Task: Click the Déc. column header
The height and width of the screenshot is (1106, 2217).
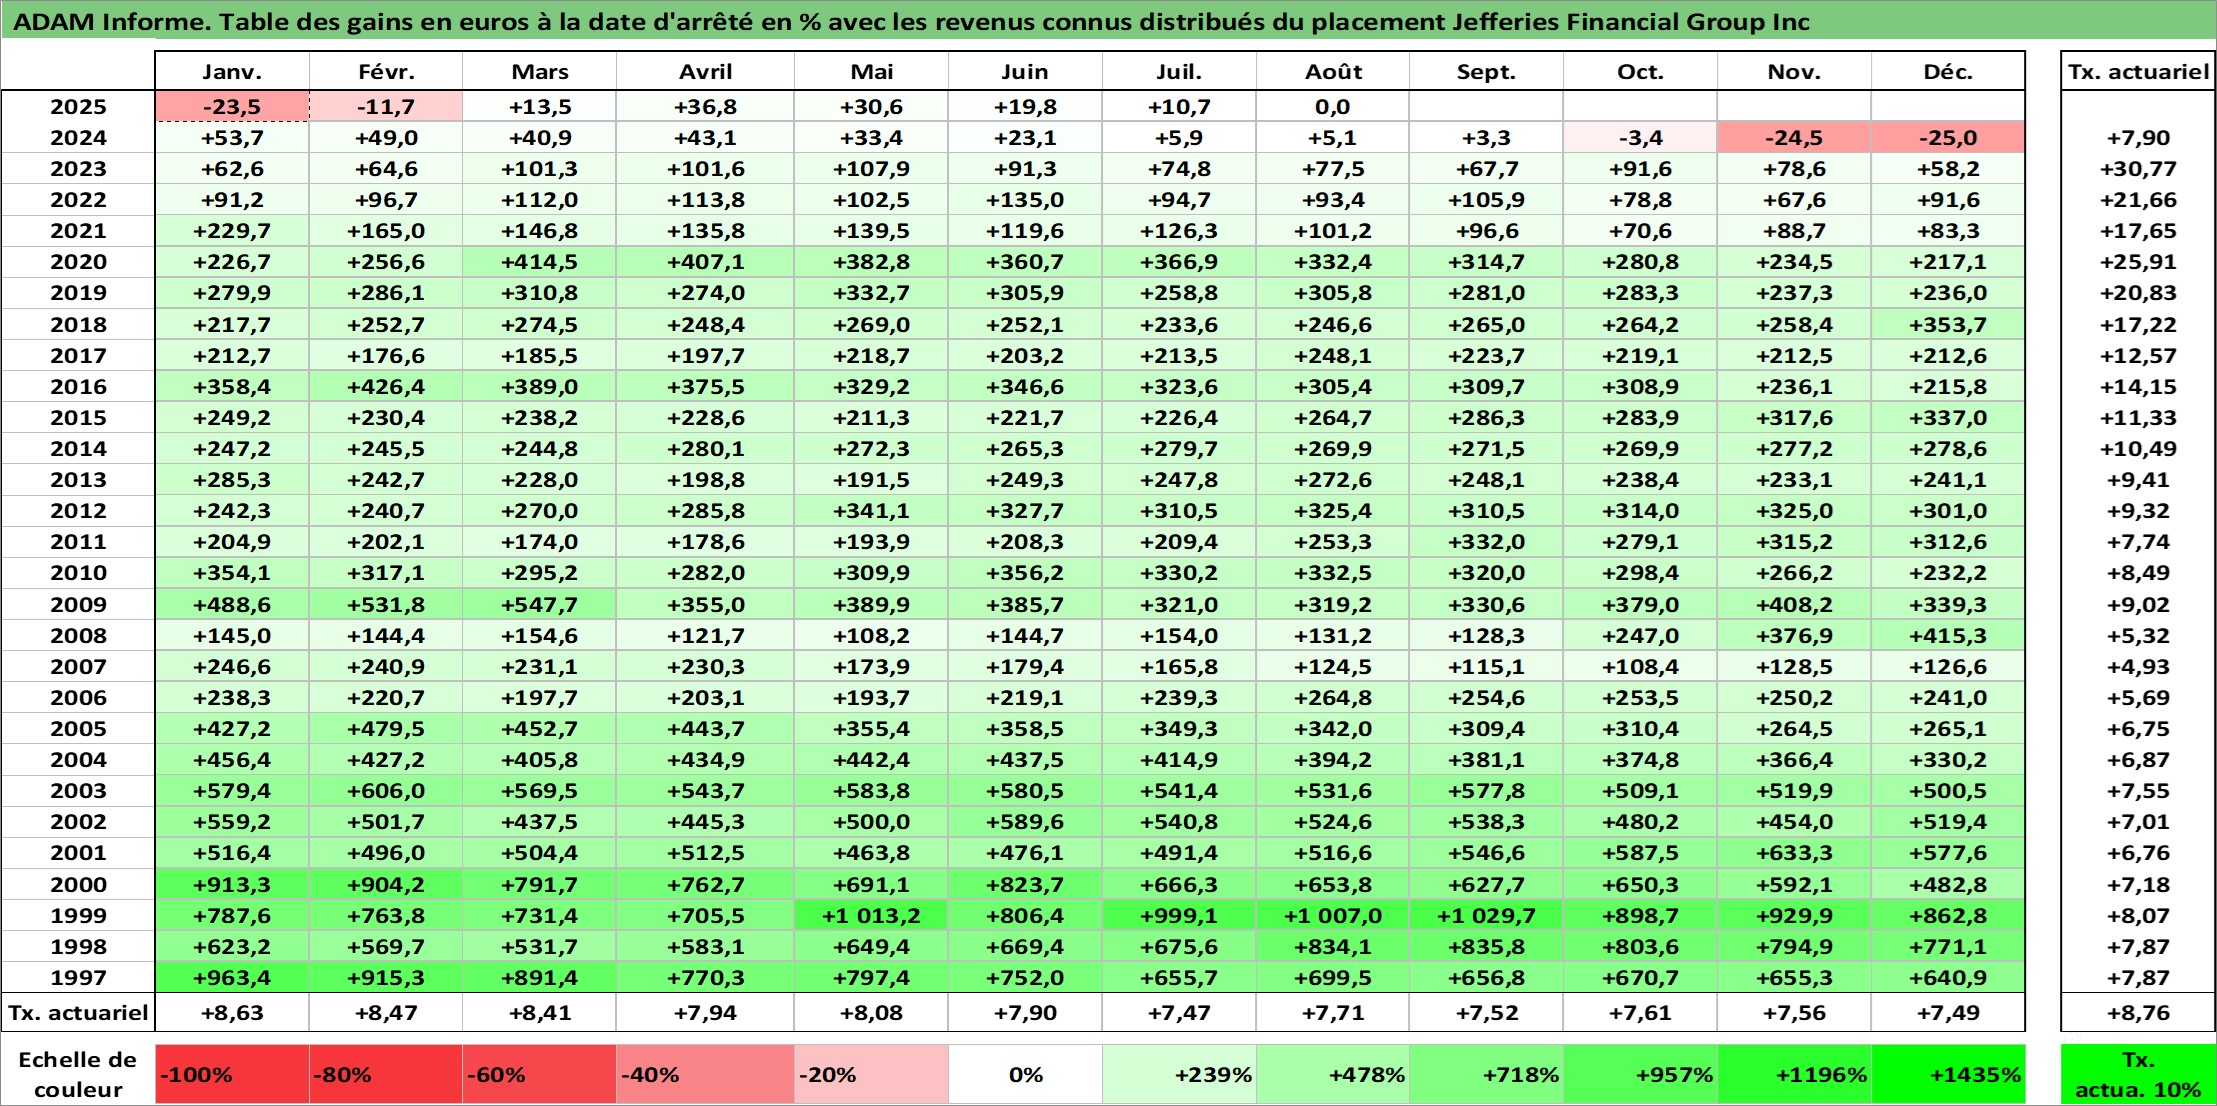Action: pos(1948,72)
